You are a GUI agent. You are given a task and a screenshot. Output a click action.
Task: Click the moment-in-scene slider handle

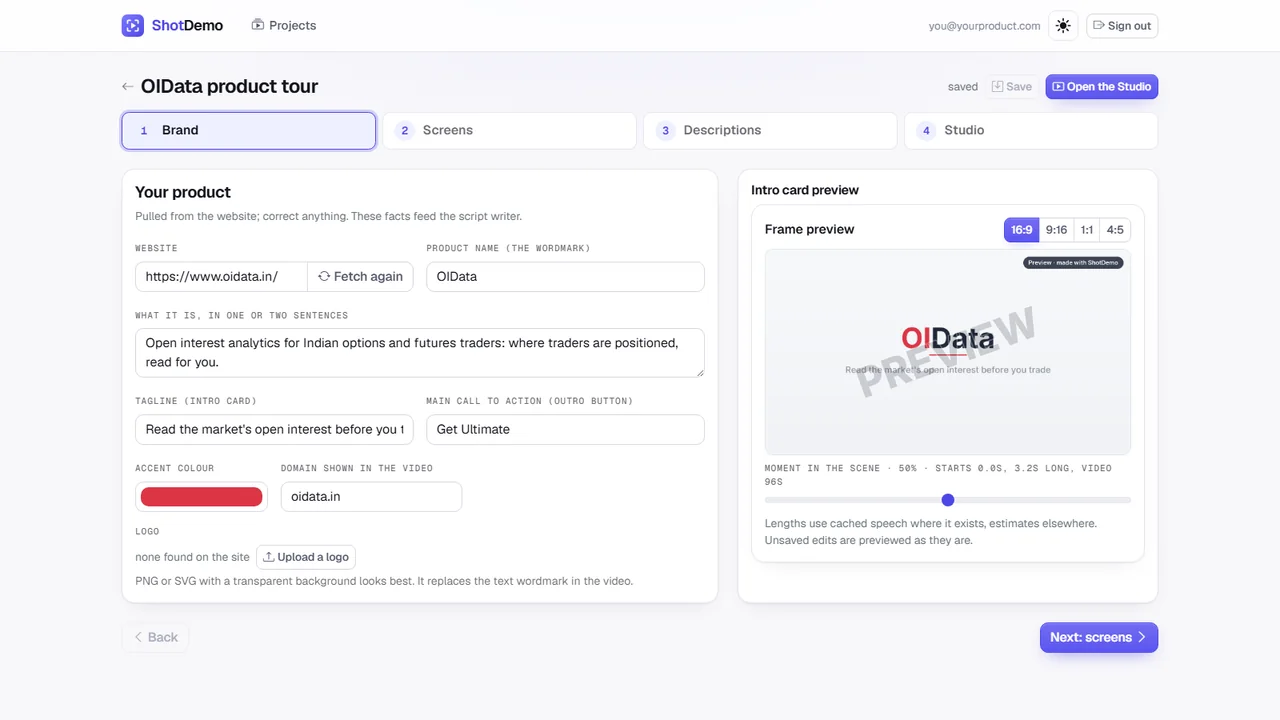click(x=948, y=500)
